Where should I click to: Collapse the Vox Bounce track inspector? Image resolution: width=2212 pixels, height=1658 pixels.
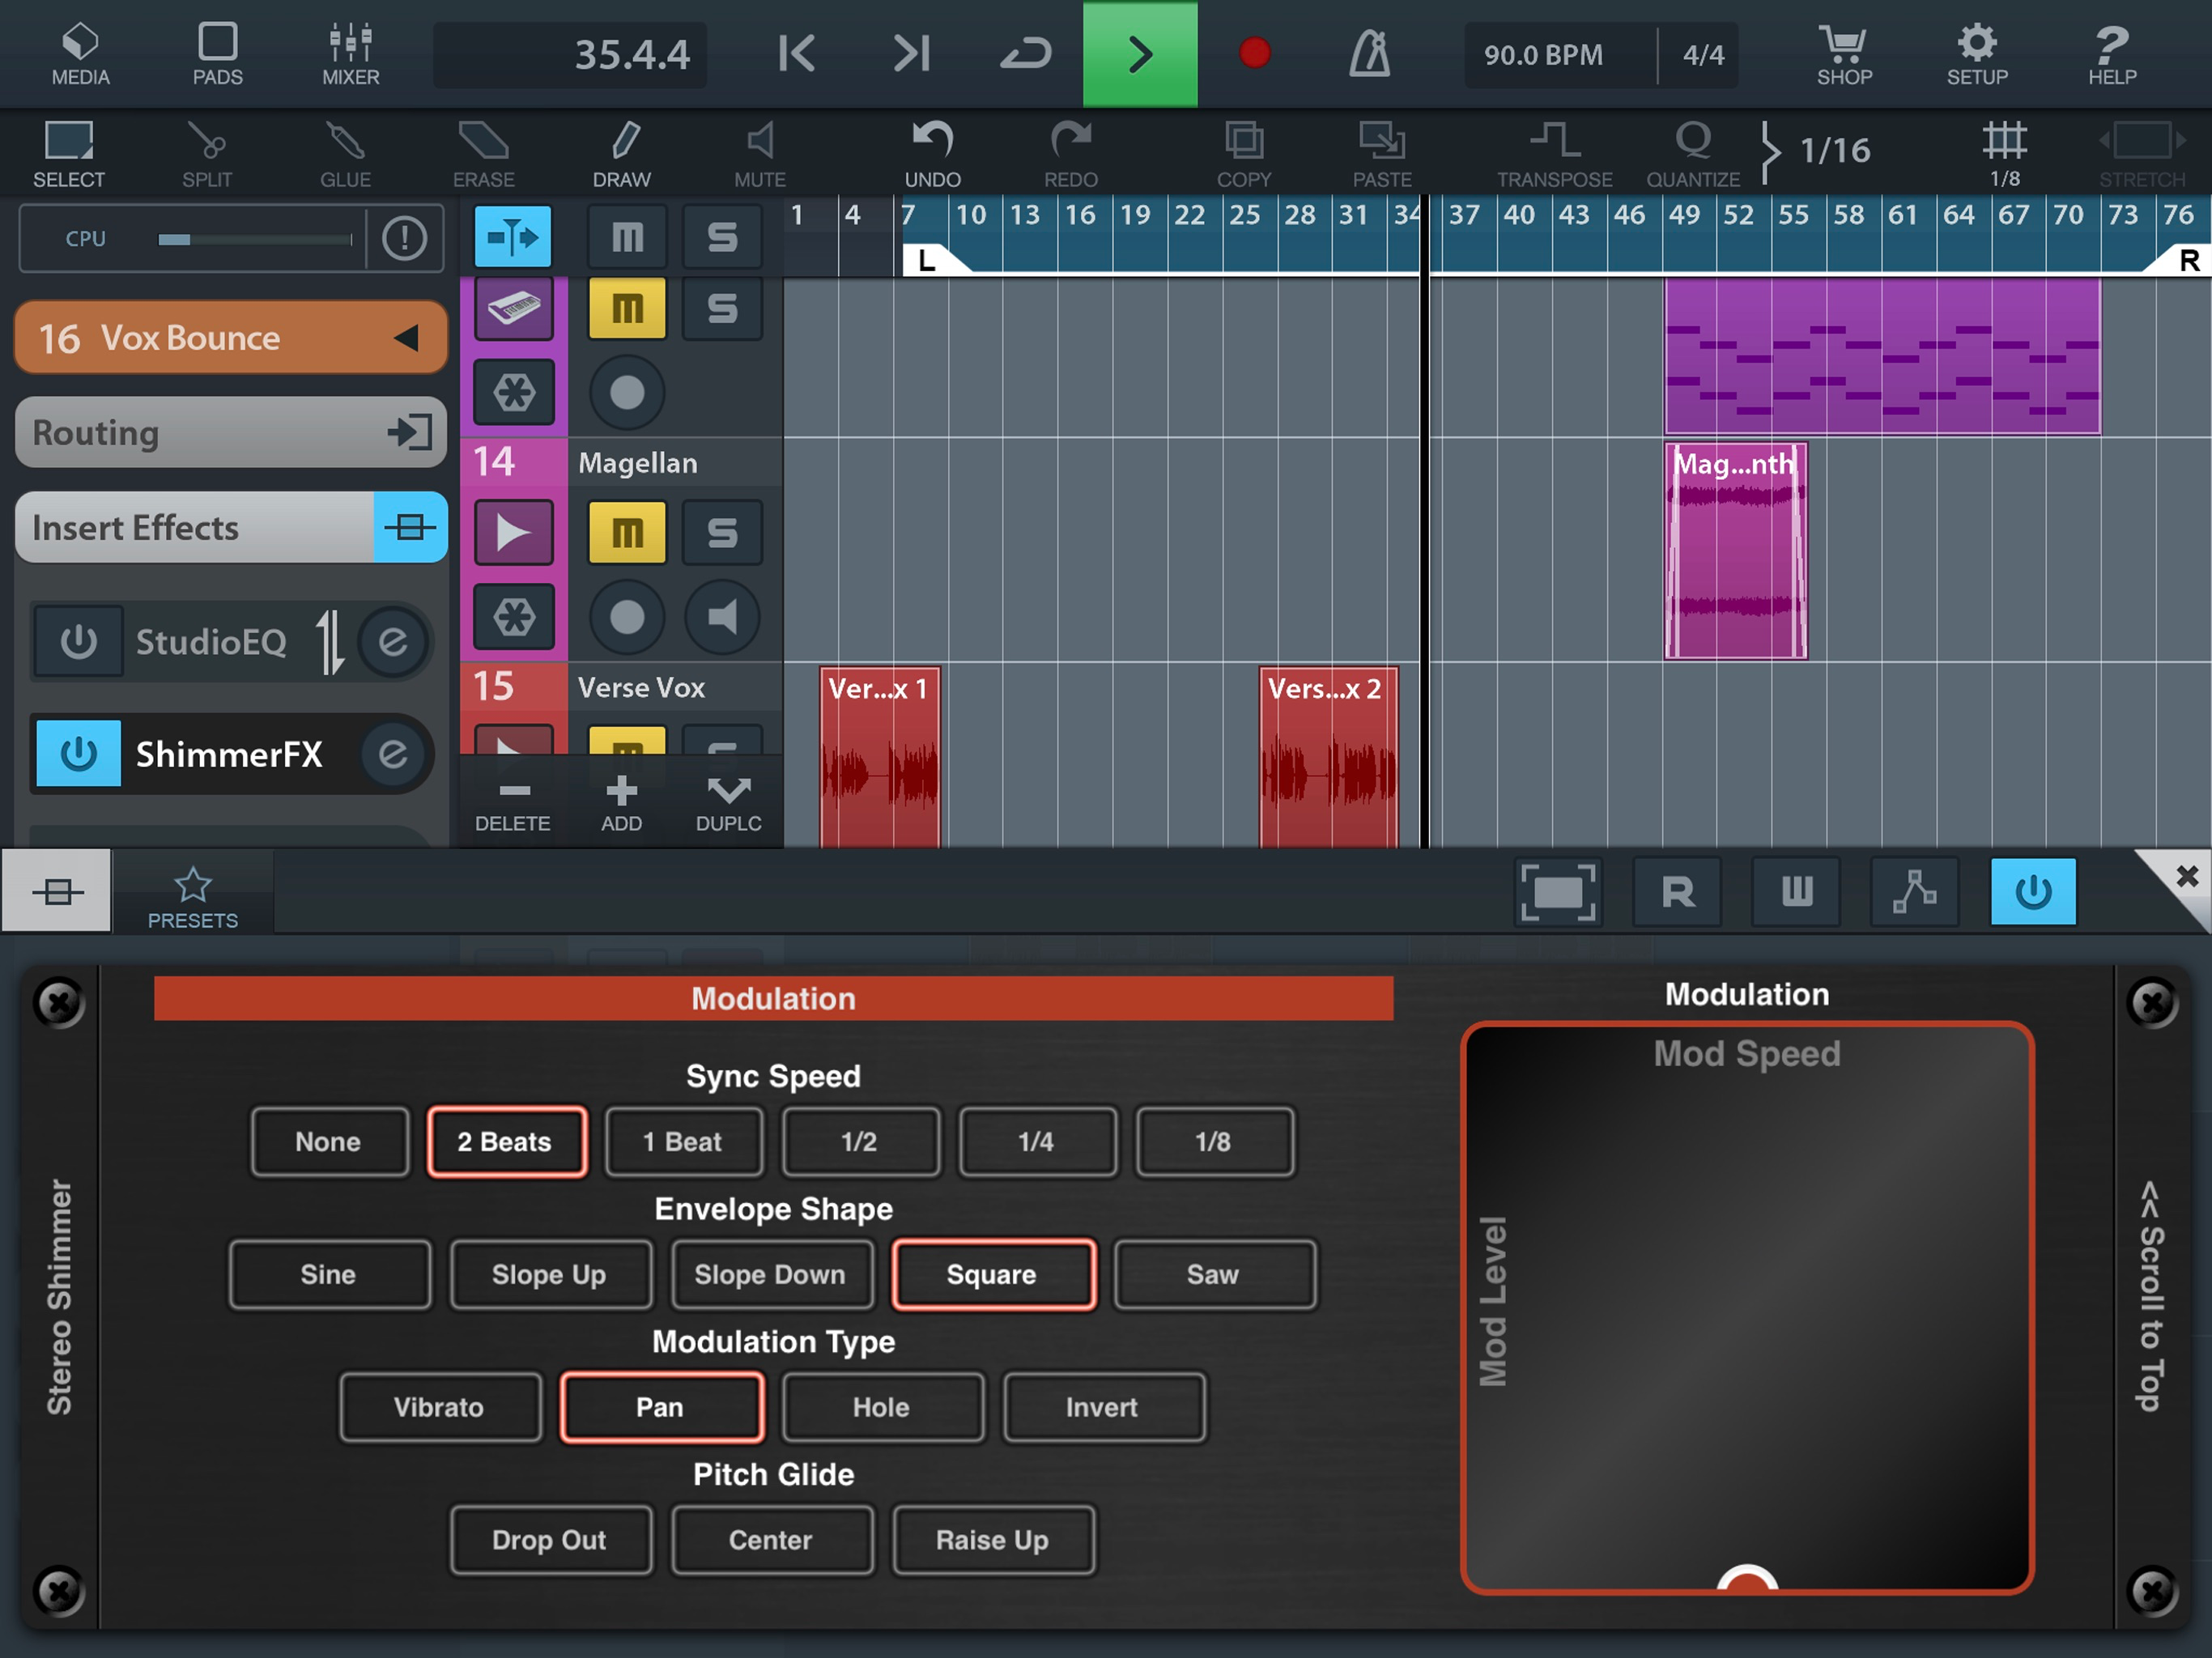click(x=406, y=338)
